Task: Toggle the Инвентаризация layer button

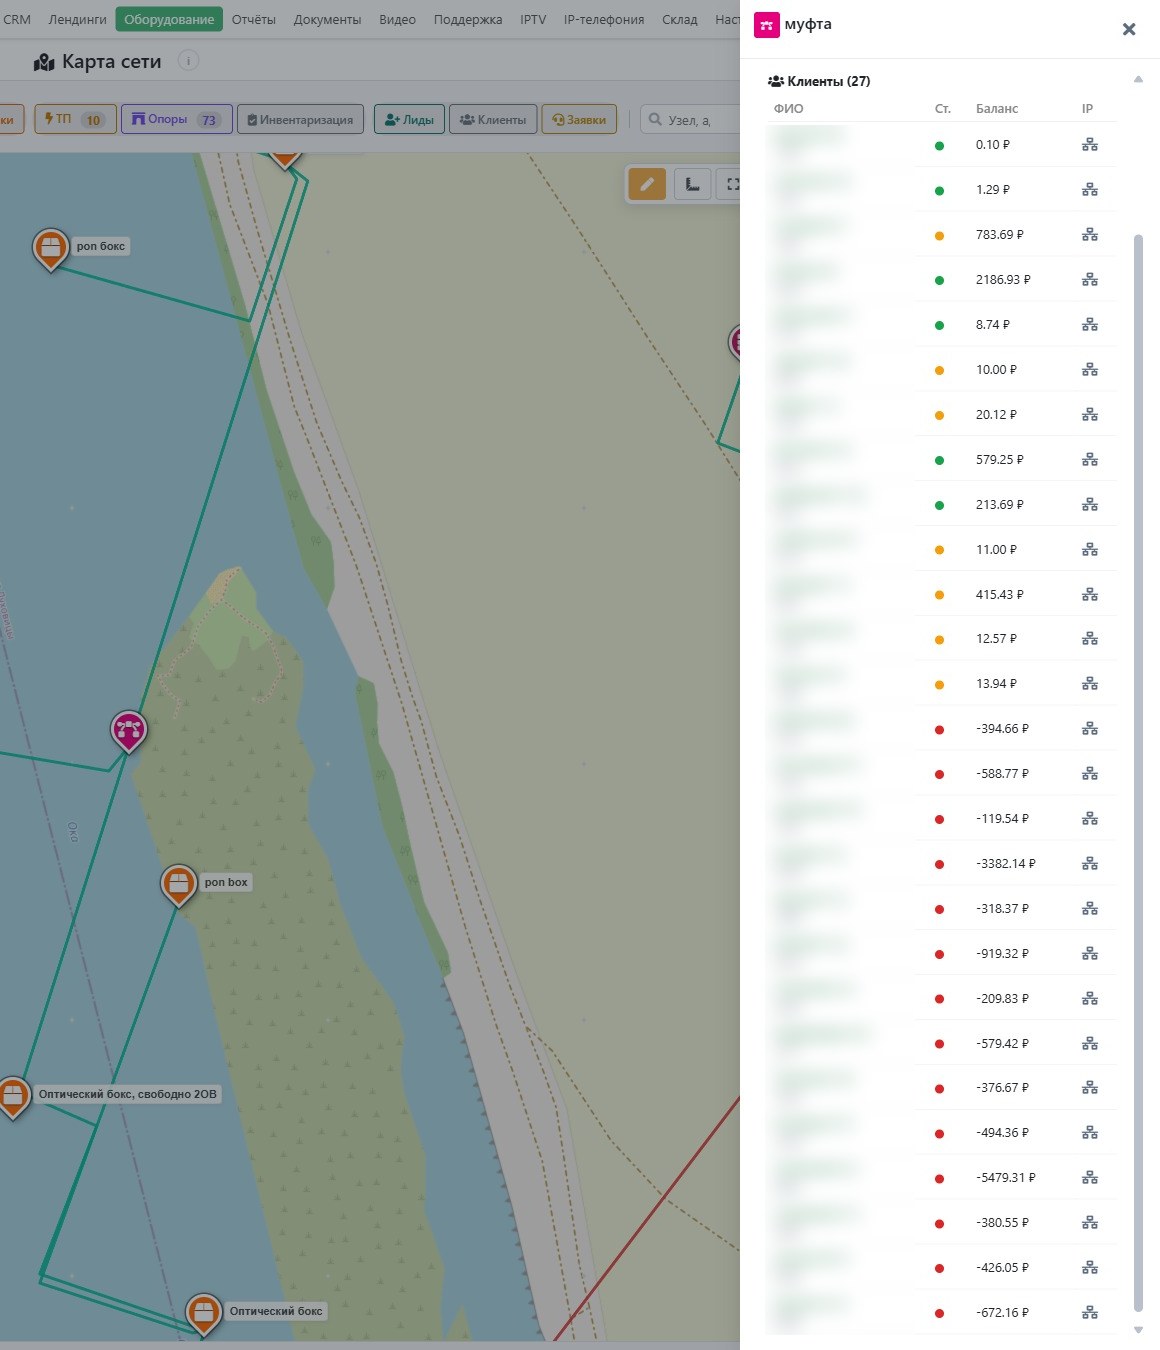Action: (x=301, y=119)
